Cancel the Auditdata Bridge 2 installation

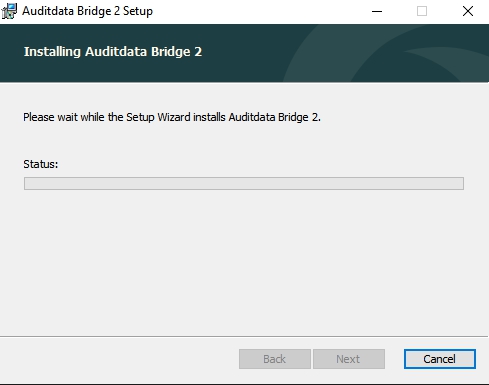point(440,359)
